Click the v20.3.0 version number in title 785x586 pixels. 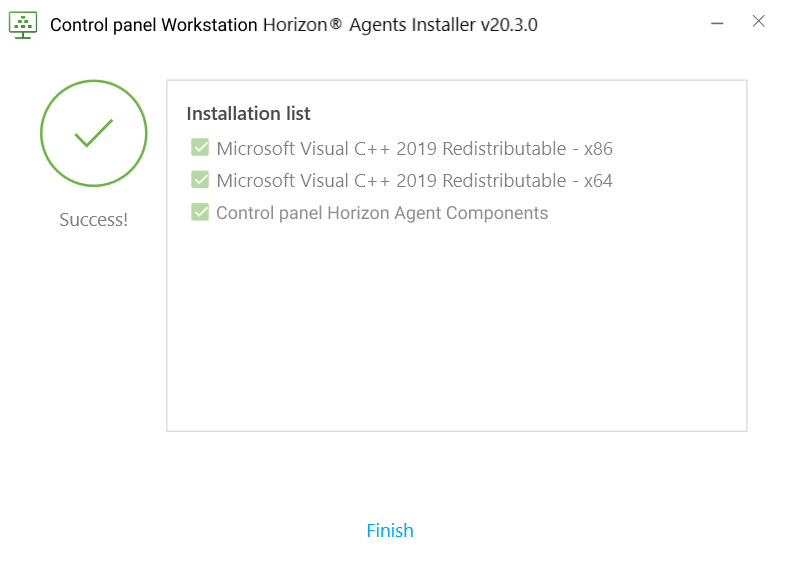coord(509,25)
